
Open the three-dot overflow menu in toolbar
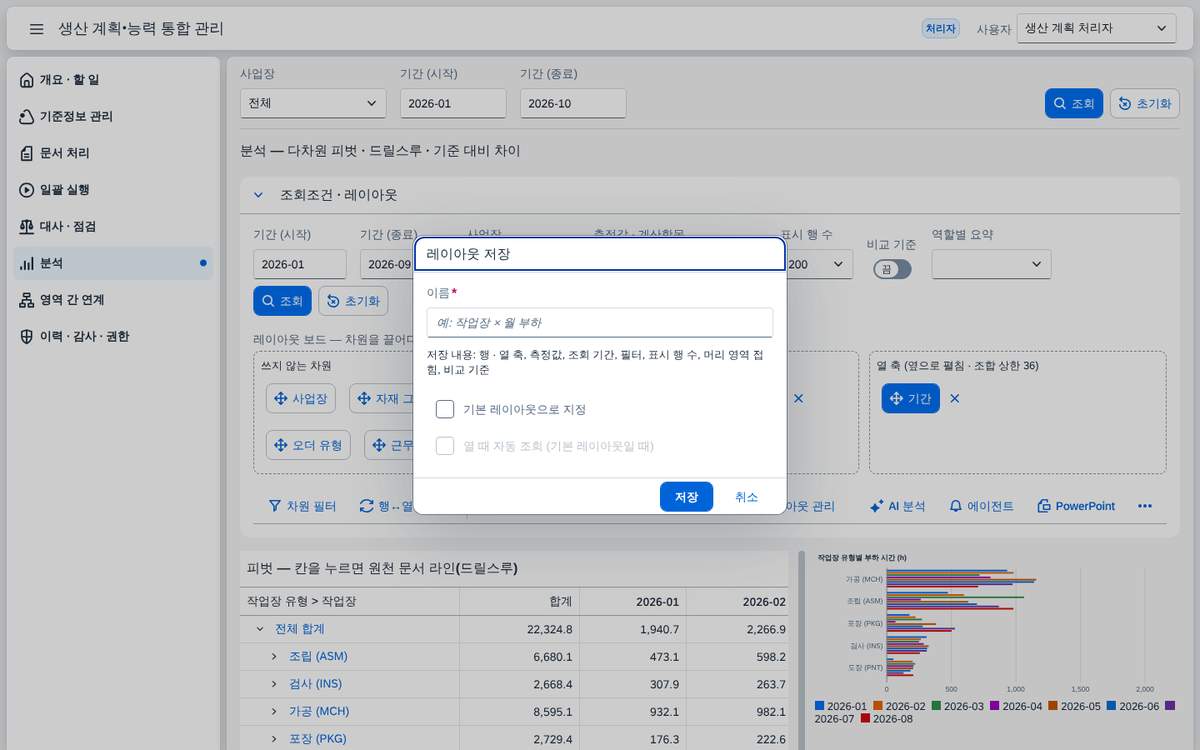1145,506
